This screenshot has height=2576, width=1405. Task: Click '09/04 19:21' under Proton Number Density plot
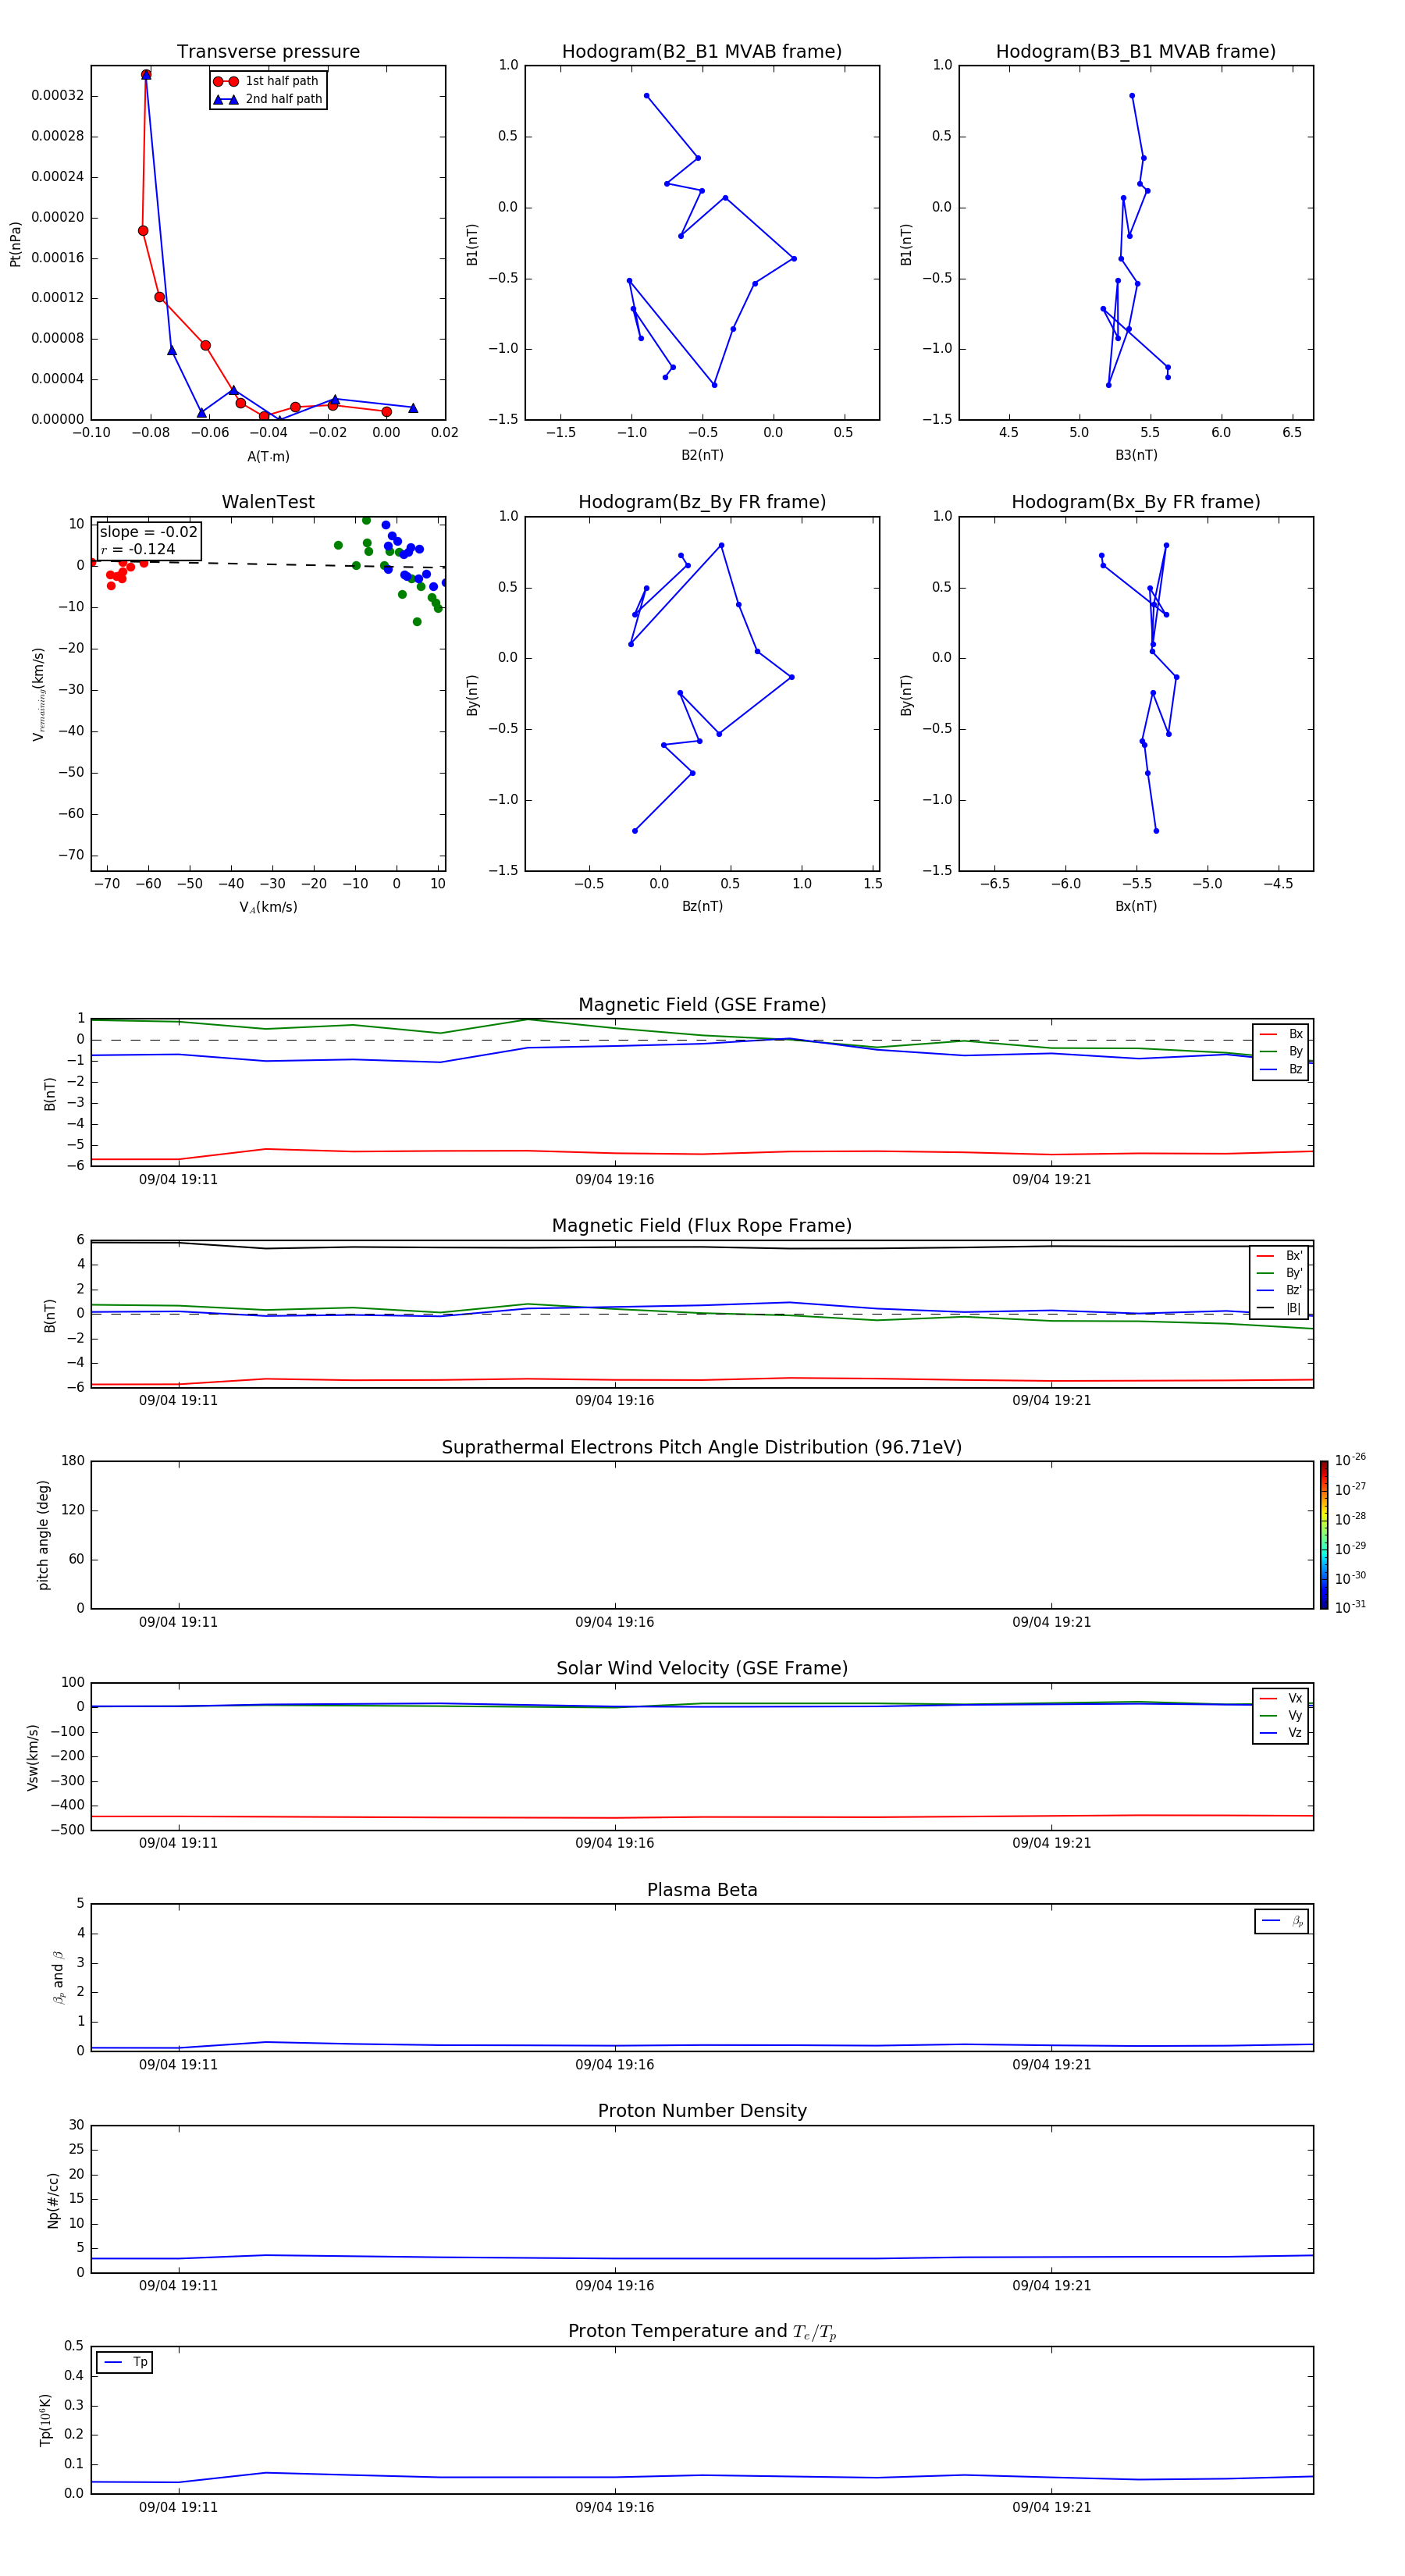(1051, 2285)
